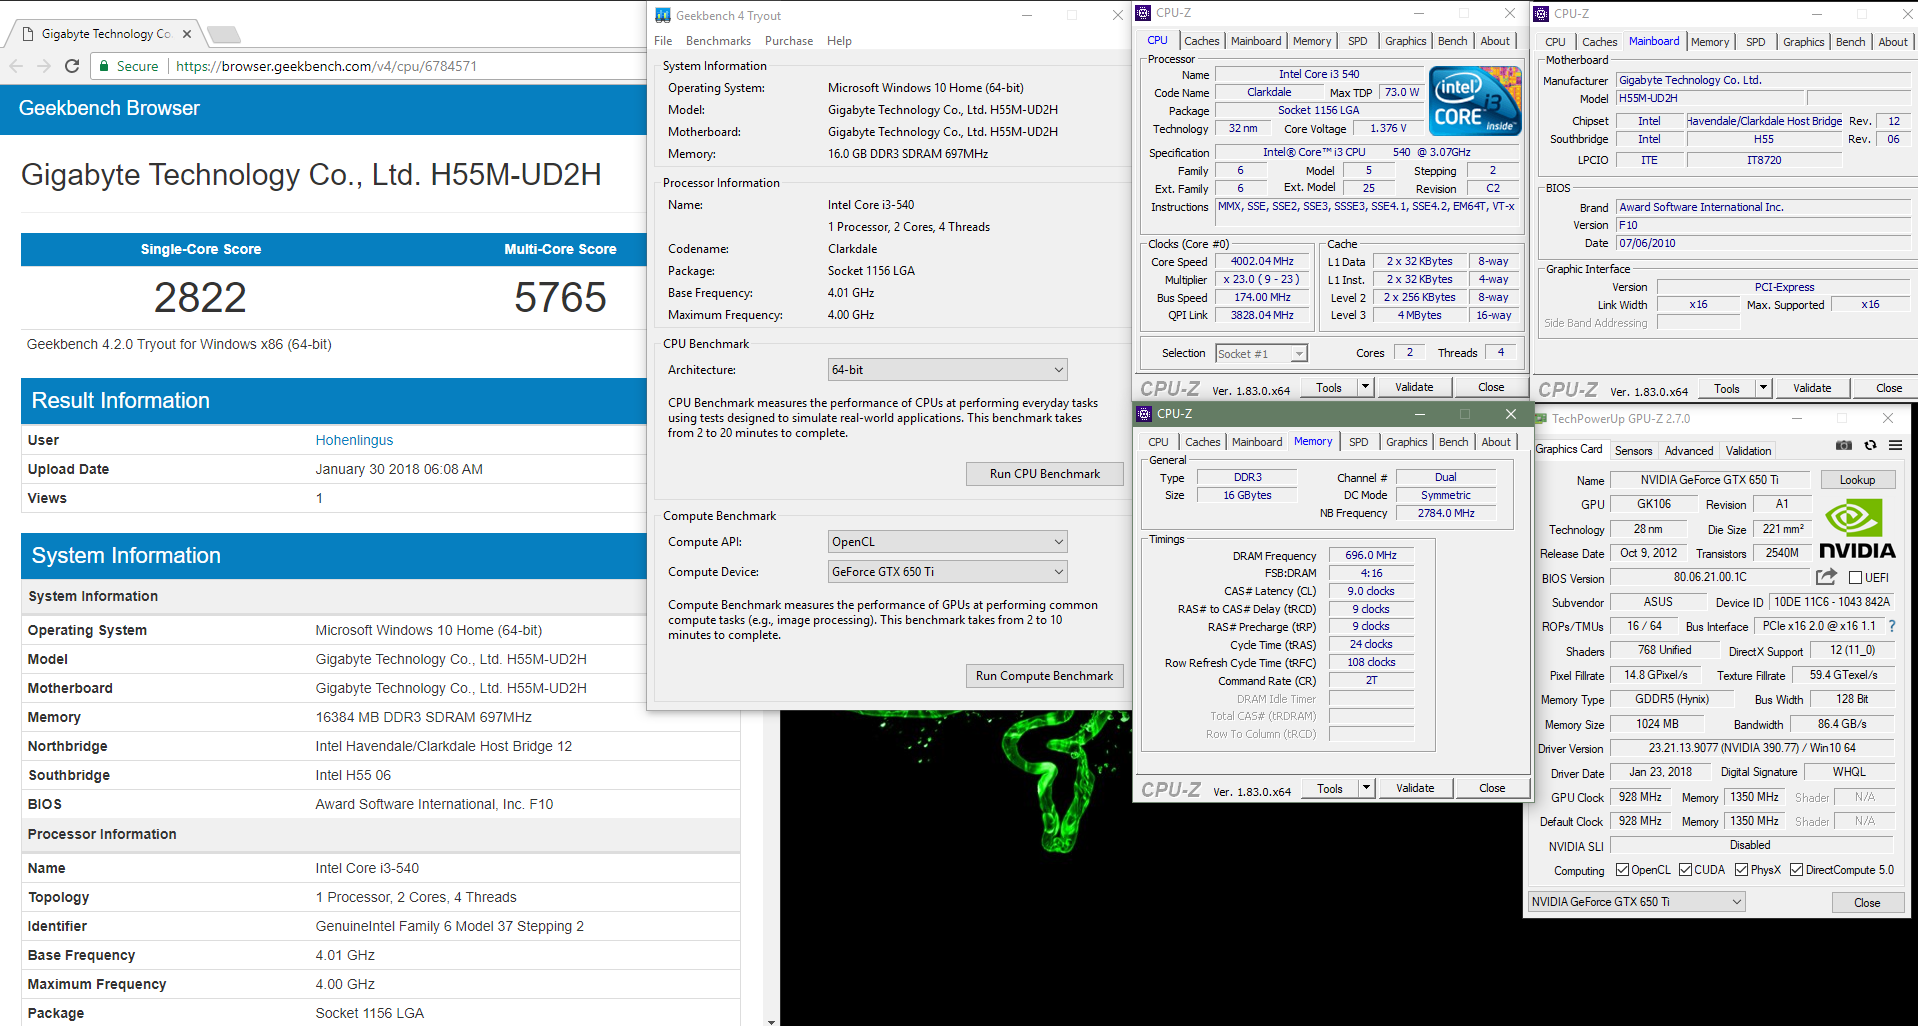Screen dimensions: 1918x1026
Task: Reload the Geekbench browser page
Action: [x=72, y=66]
